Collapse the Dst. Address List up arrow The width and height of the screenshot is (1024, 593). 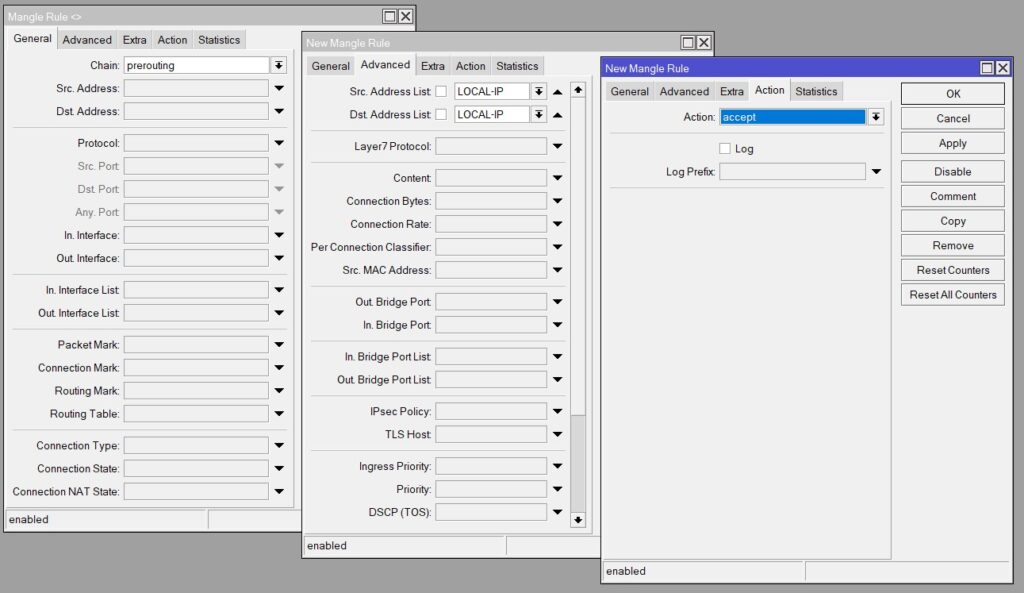pos(557,115)
